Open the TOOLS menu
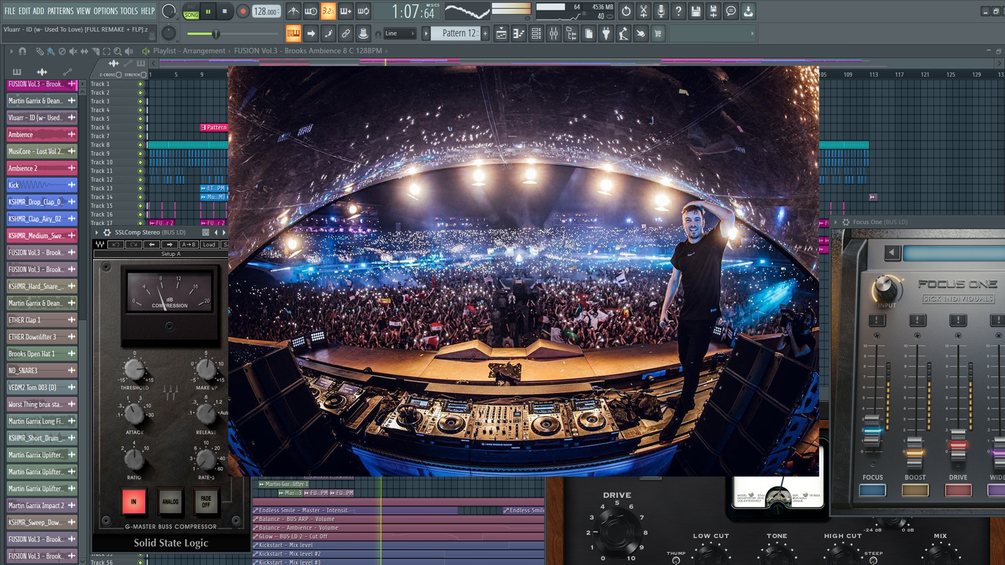Image resolution: width=1005 pixels, height=565 pixels. [x=129, y=11]
